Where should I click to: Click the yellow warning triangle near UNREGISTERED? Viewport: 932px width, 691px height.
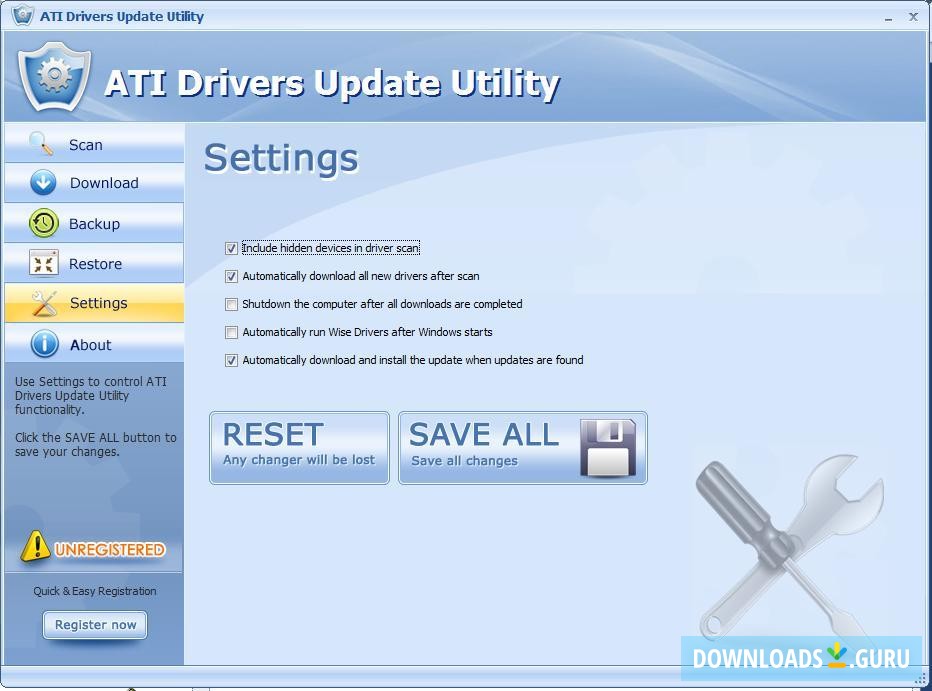[x=37, y=546]
